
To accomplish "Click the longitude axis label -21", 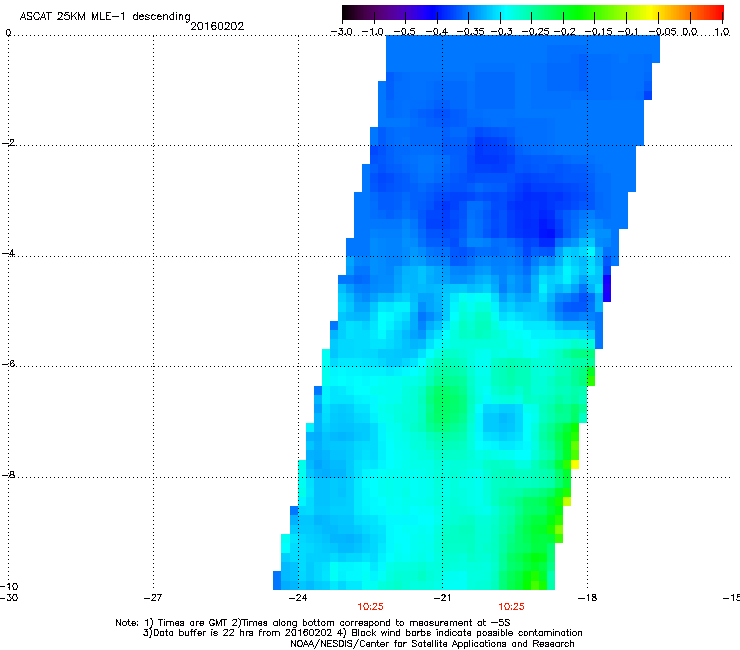I will click(x=442, y=597).
